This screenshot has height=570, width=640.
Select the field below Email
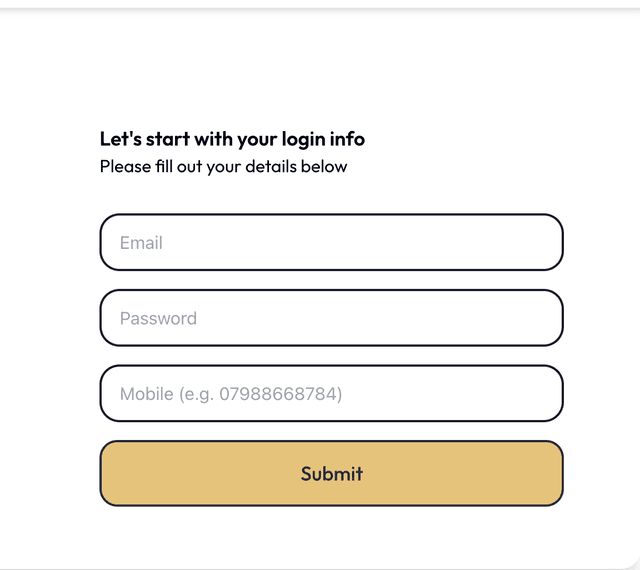coord(331,318)
